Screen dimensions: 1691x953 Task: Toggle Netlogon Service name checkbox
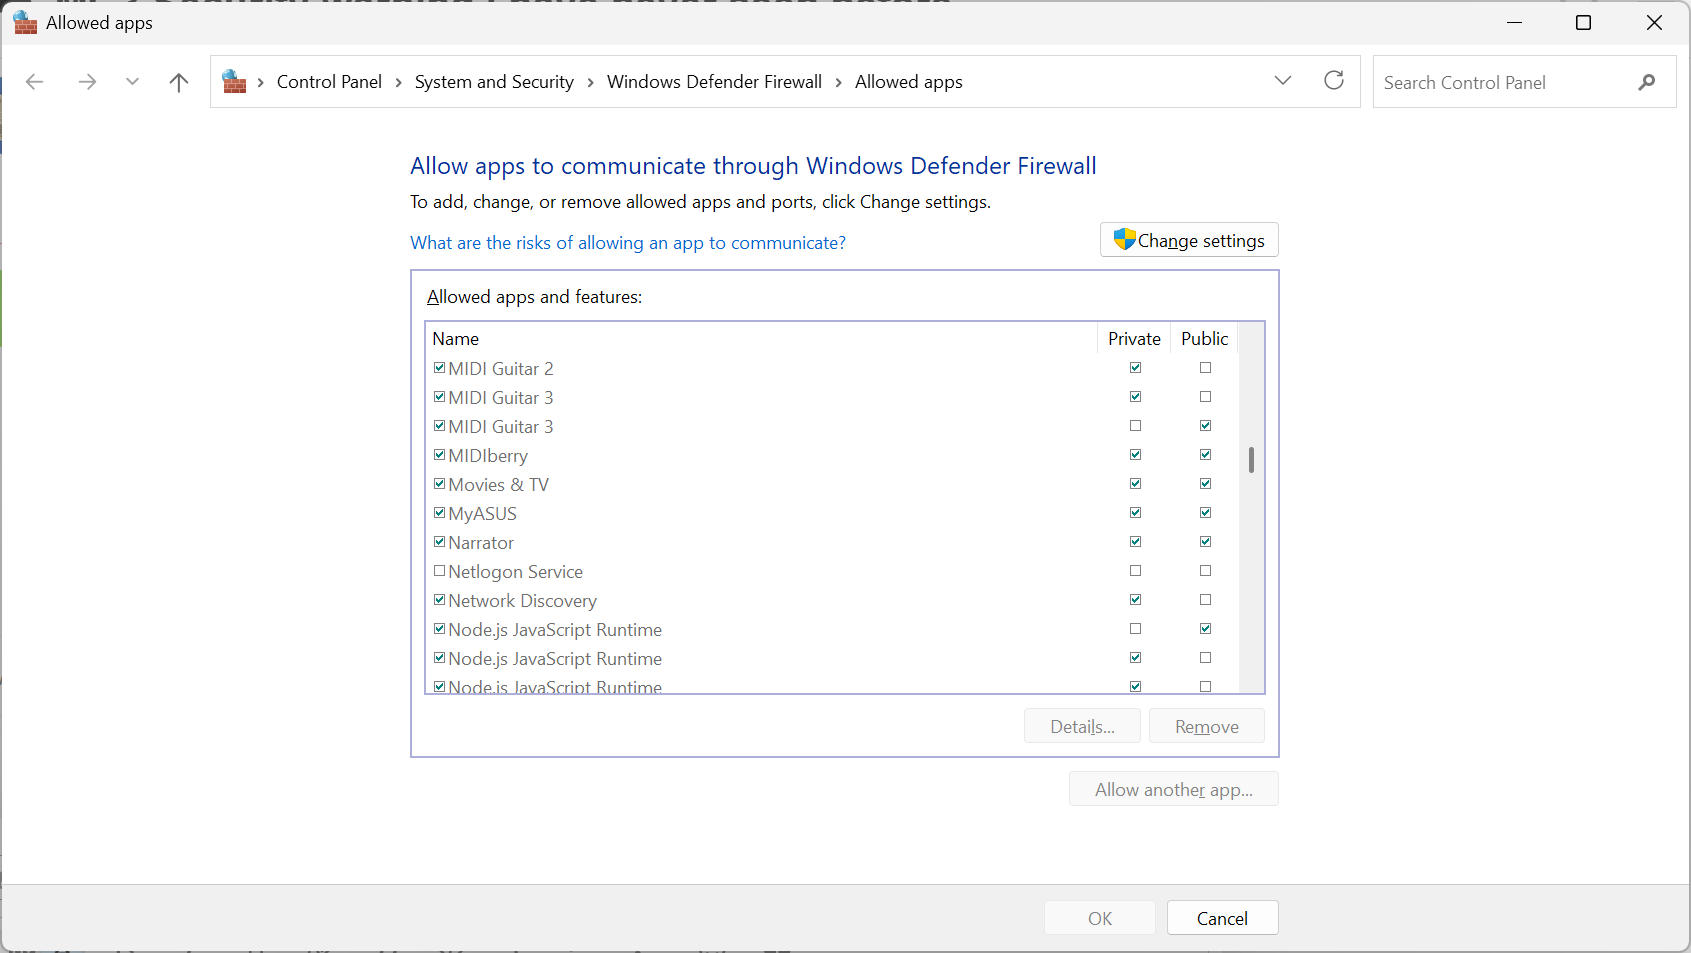pos(439,571)
